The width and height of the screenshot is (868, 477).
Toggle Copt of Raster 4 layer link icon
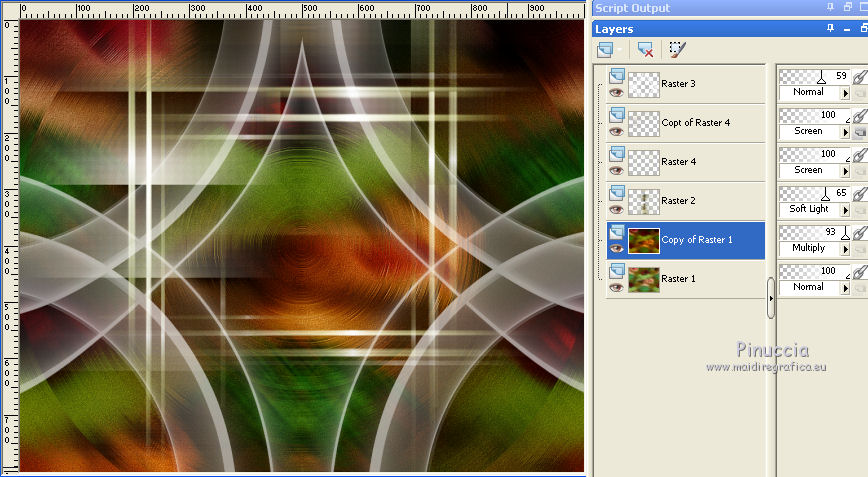[x=860, y=115]
